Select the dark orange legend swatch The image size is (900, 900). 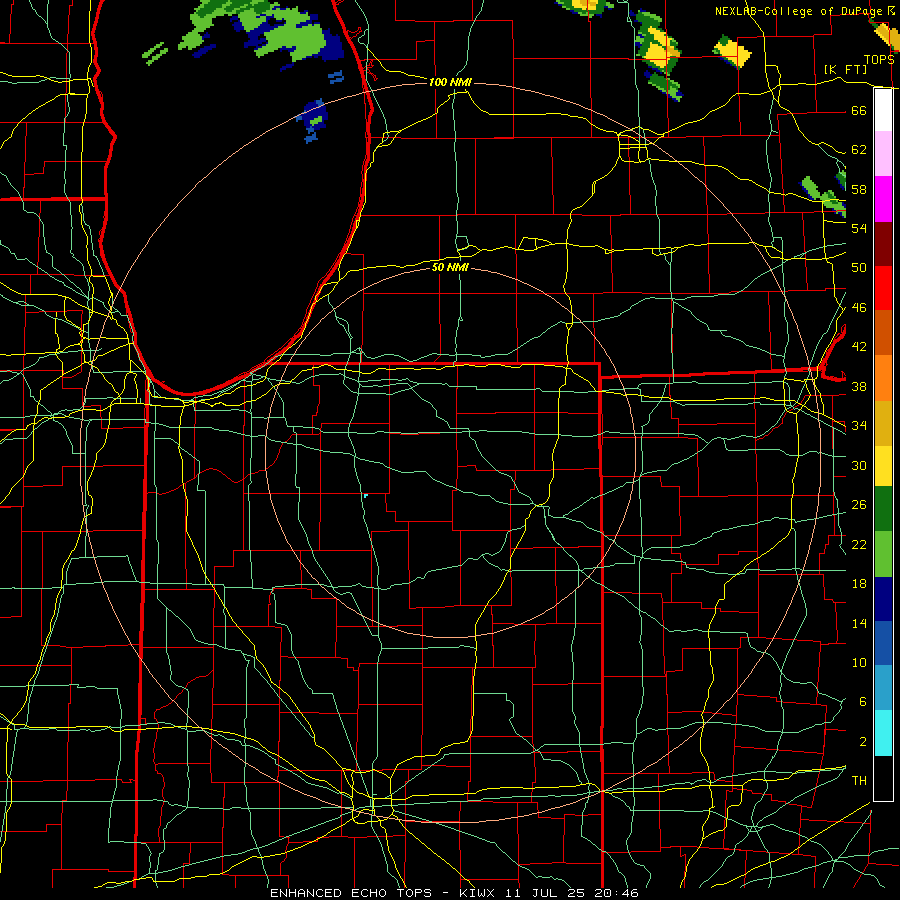click(x=883, y=333)
